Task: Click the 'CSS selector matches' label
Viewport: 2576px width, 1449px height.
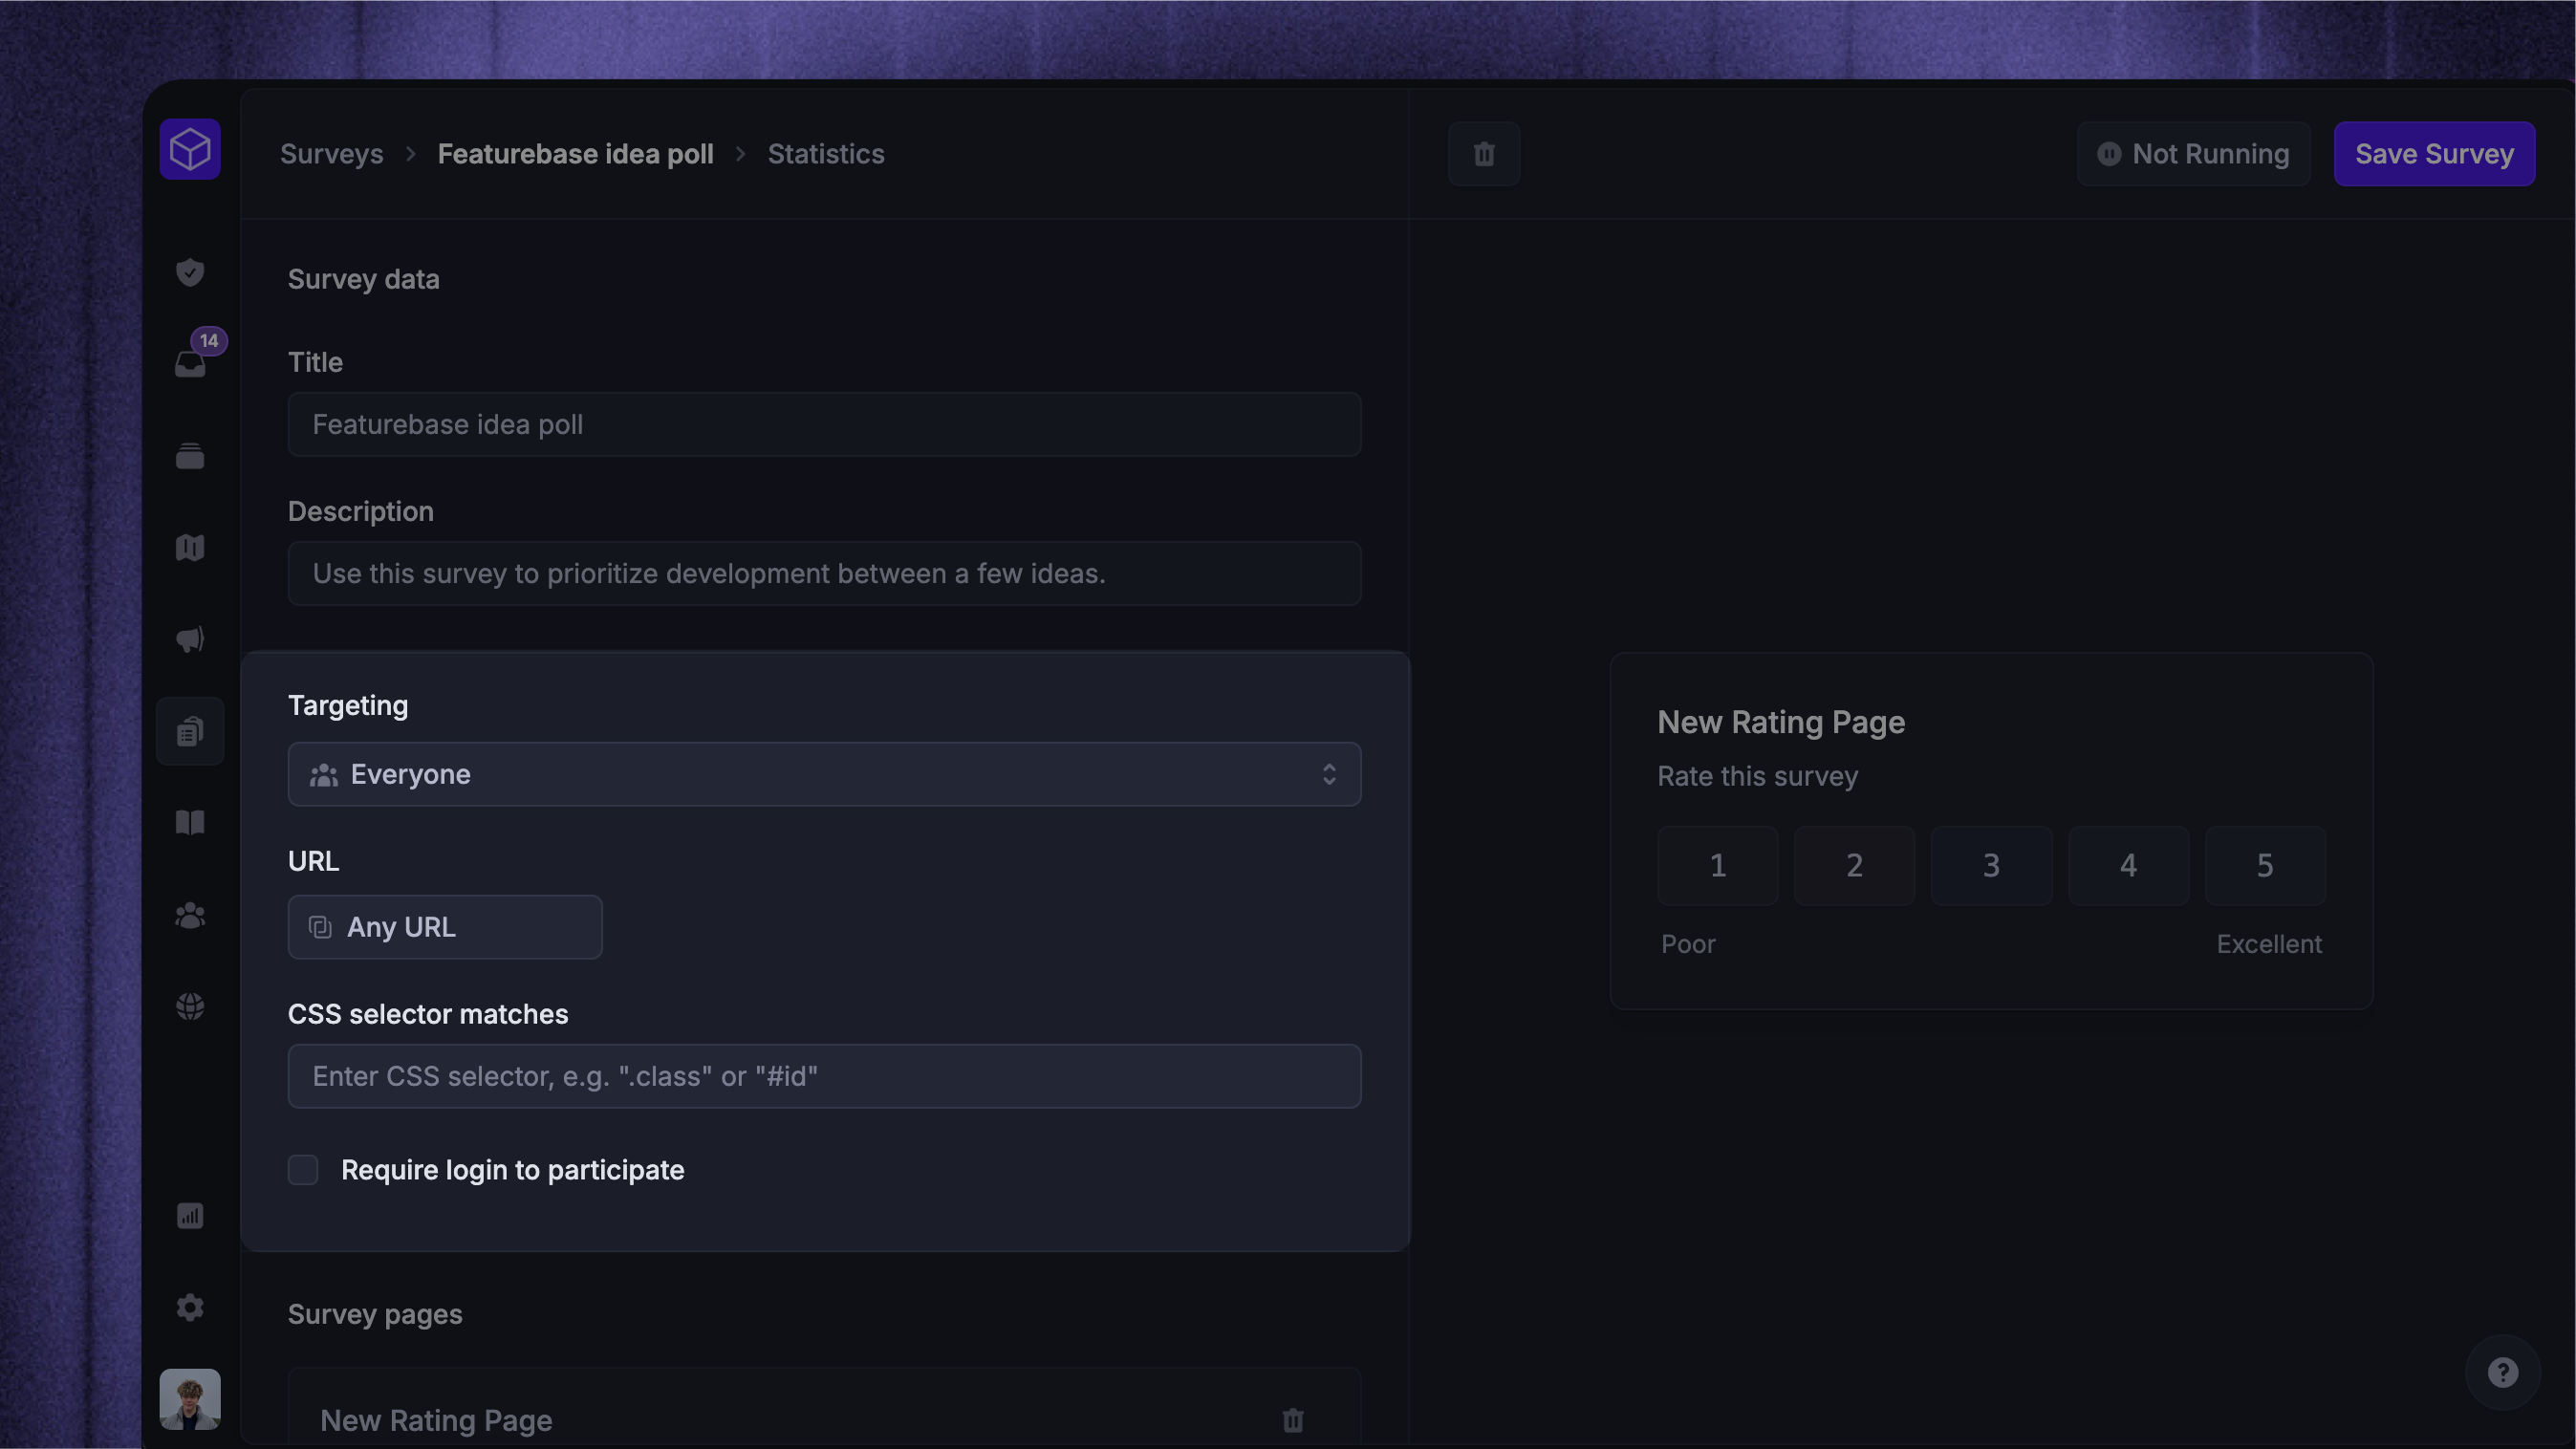Action: (x=428, y=1015)
